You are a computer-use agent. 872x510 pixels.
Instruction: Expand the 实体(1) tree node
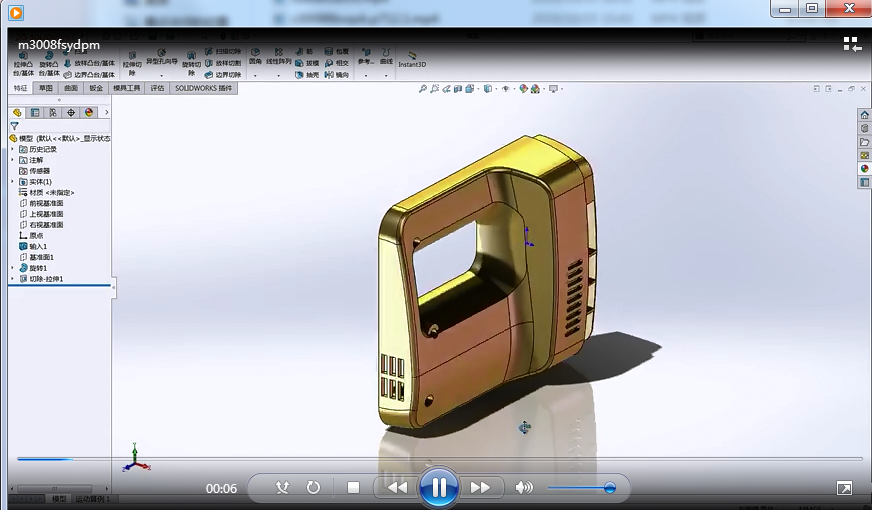12,181
